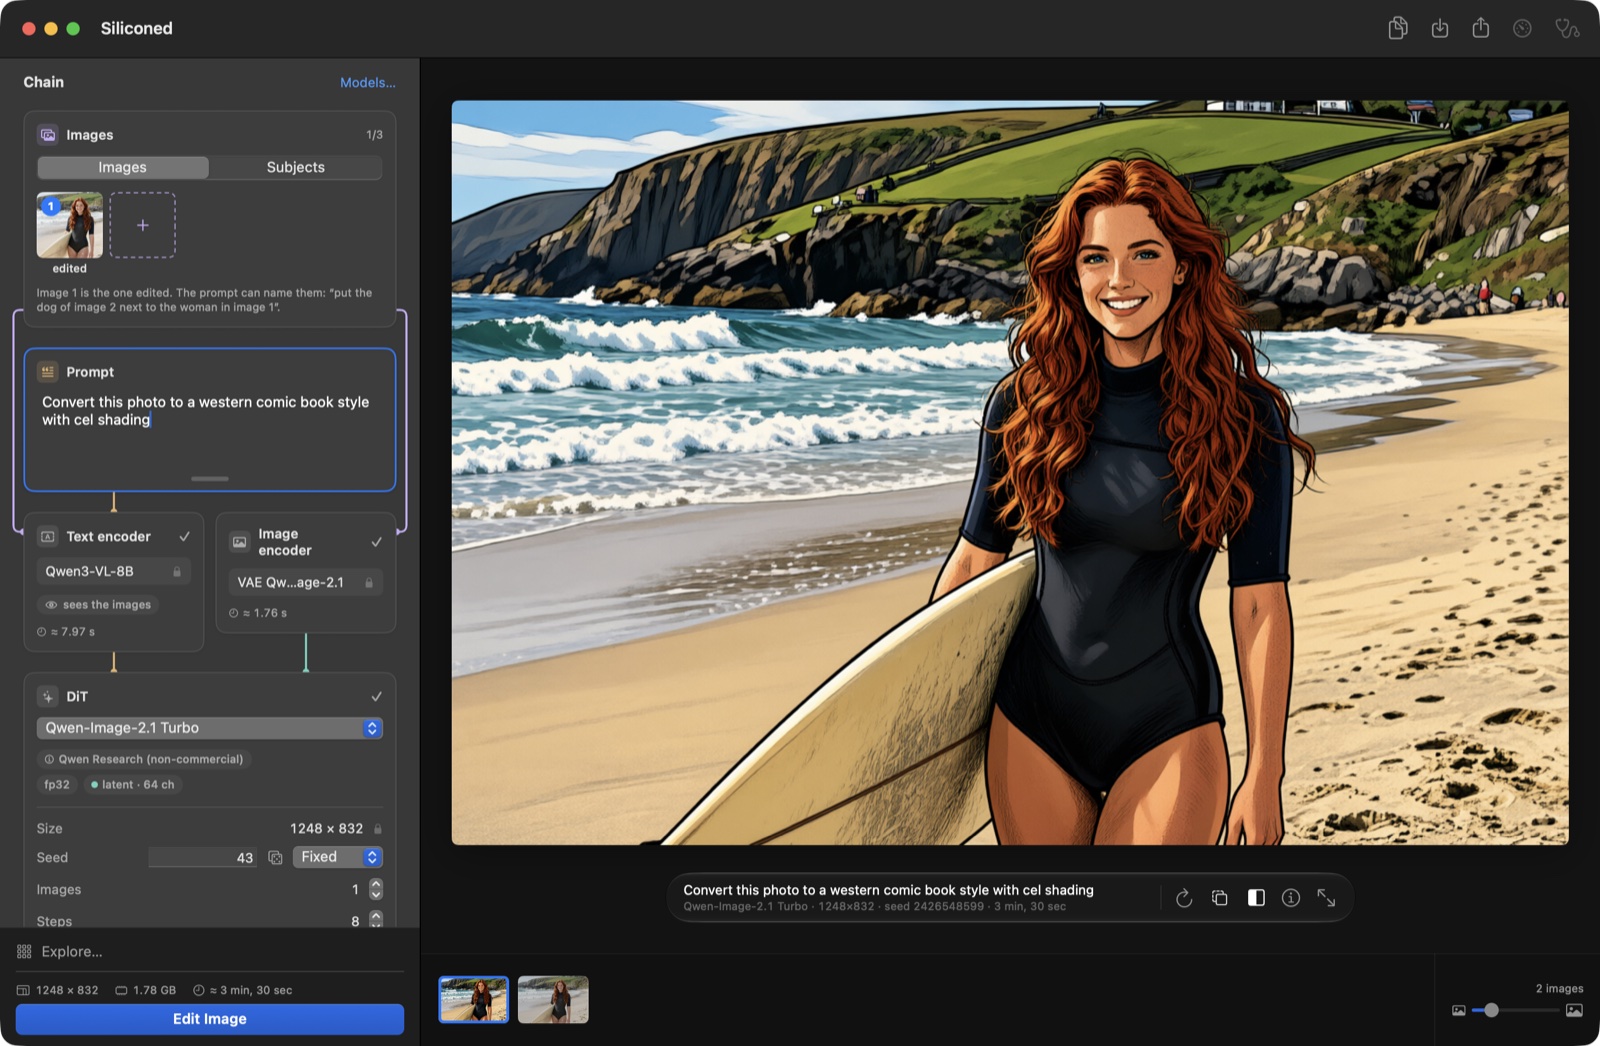Select the original photo thumbnail in filmstrip
Viewport: 1600px width, 1046px height.
[553, 1000]
